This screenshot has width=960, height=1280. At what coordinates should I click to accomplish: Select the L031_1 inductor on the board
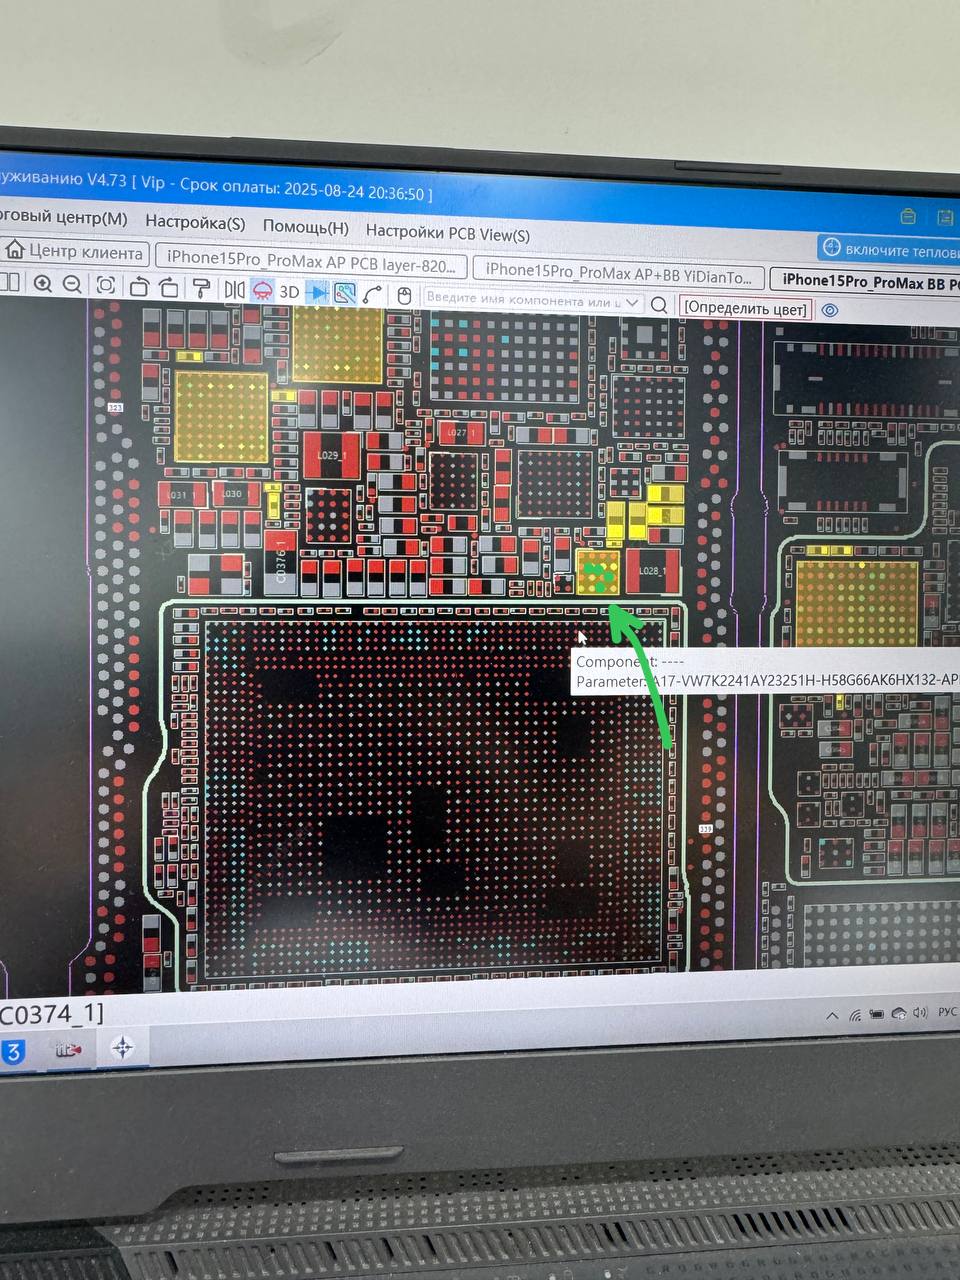(x=183, y=495)
